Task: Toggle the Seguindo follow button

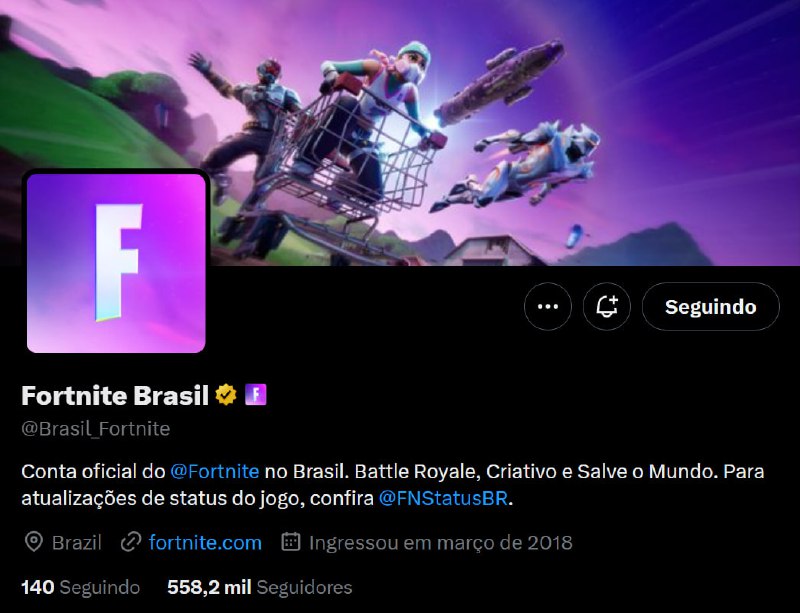Action: click(710, 306)
